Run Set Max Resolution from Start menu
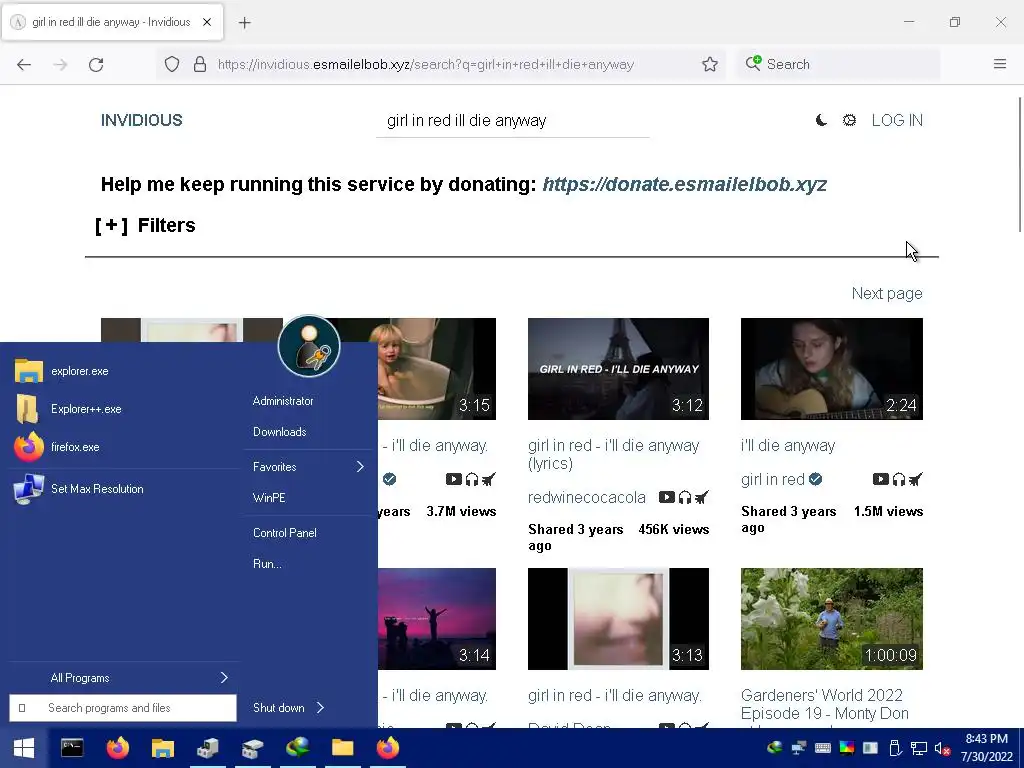Viewport: 1024px width, 768px height. point(124,489)
